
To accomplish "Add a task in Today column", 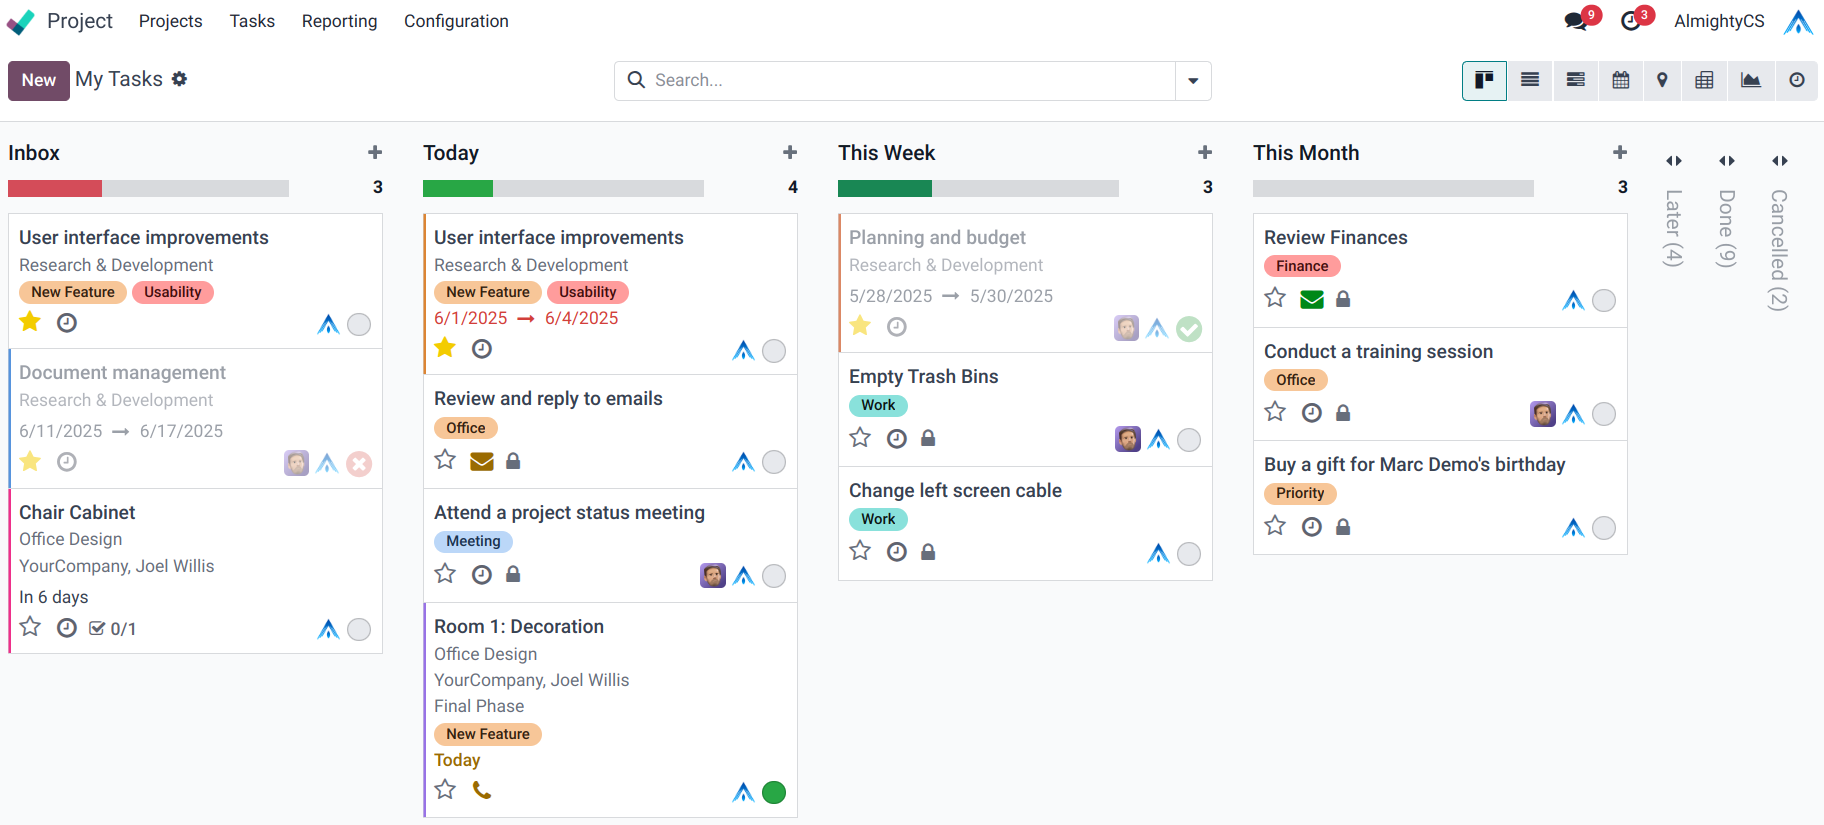I will (790, 152).
